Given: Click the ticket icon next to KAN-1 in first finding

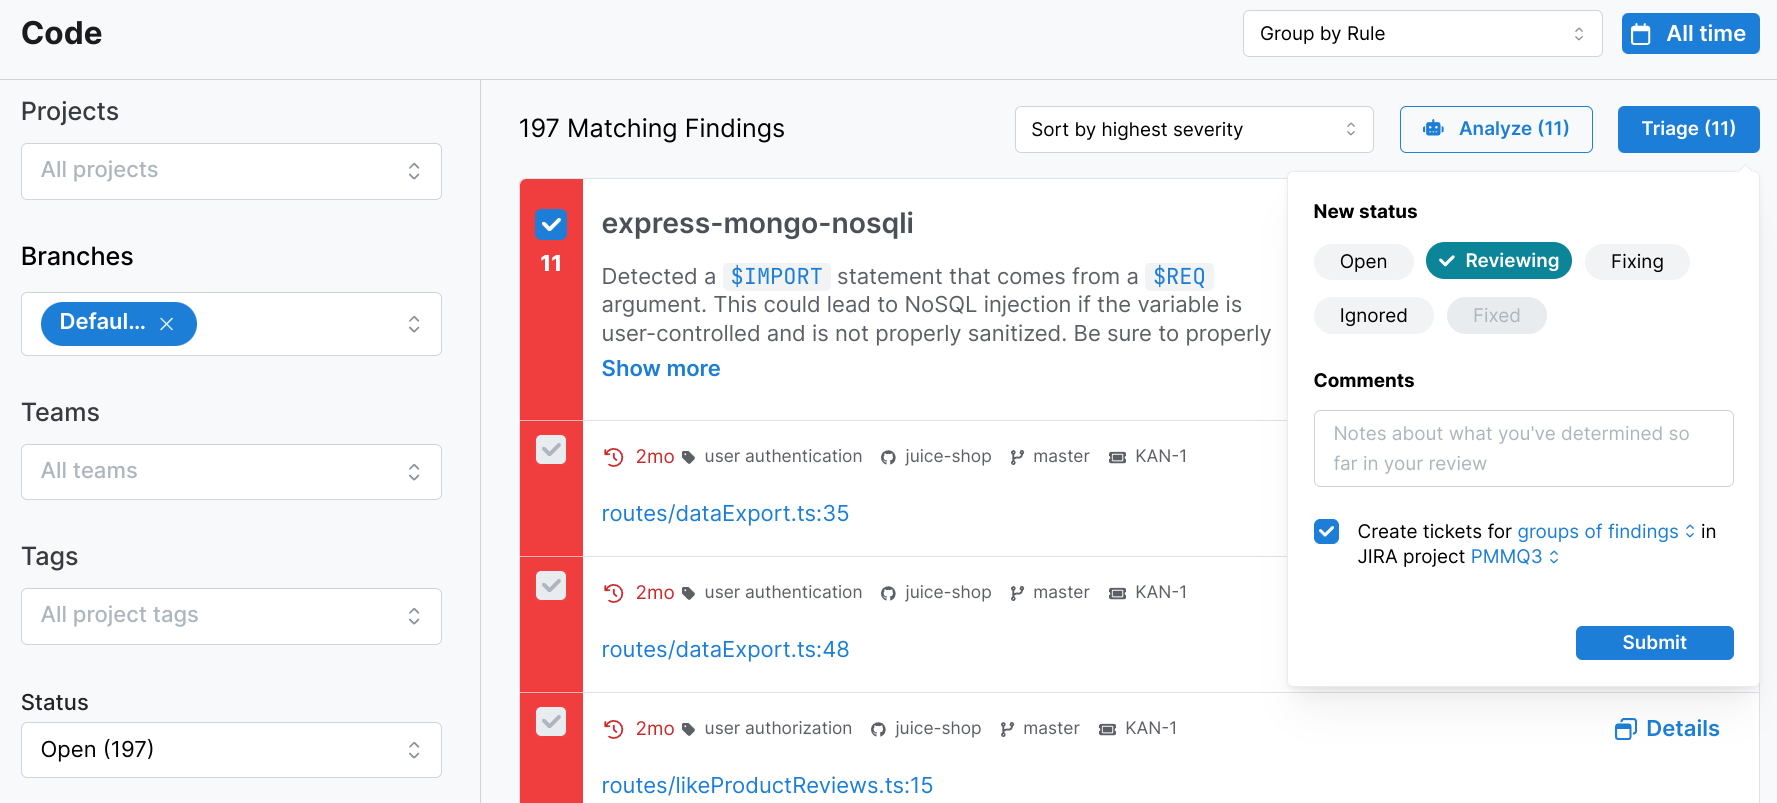Looking at the screenshot, I should pyautogui.click(x=1117, y=457).
